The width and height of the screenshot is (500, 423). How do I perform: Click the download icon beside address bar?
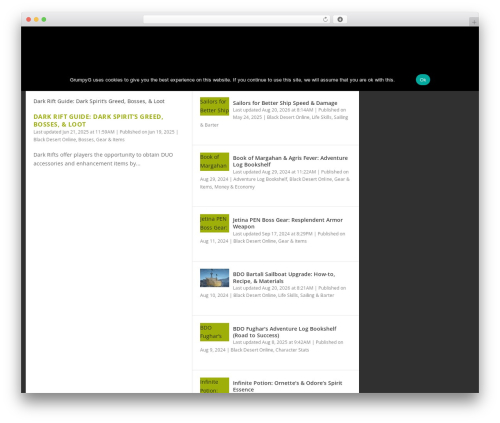coord(340,19)
